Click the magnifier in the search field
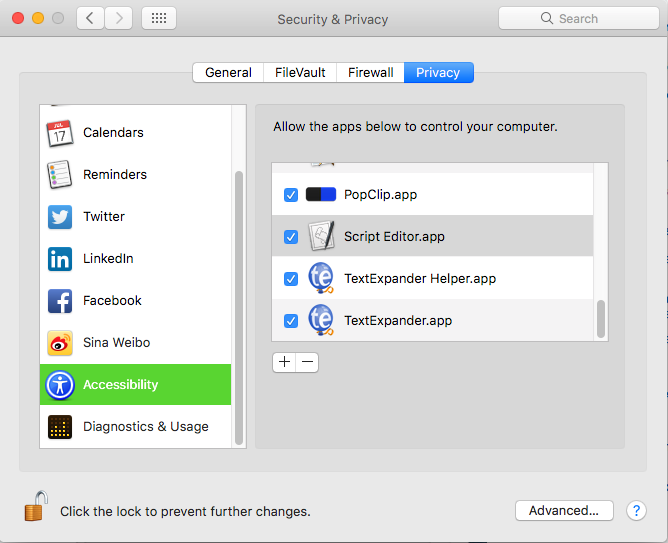This screenshot has height=543, width=668. (x=547, y=18)
